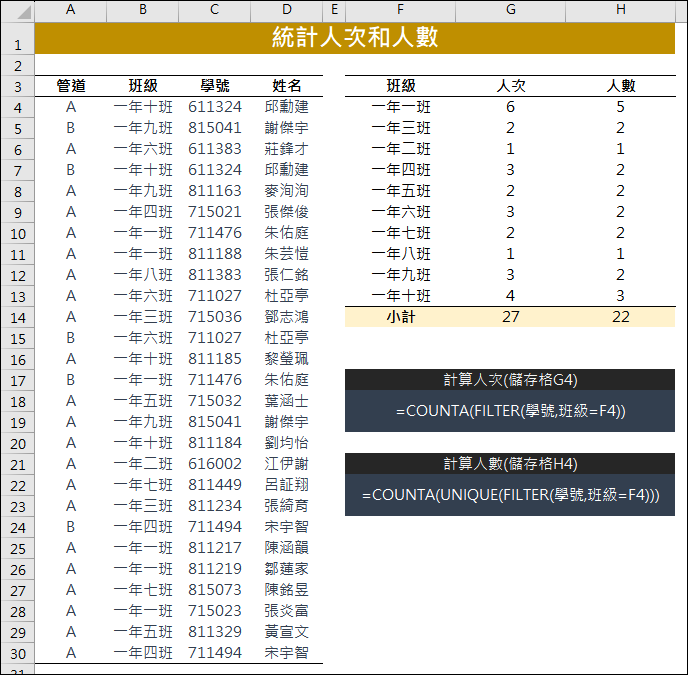Click 一年七班 in the summary table
688x675 pixels.
(401, 233)
